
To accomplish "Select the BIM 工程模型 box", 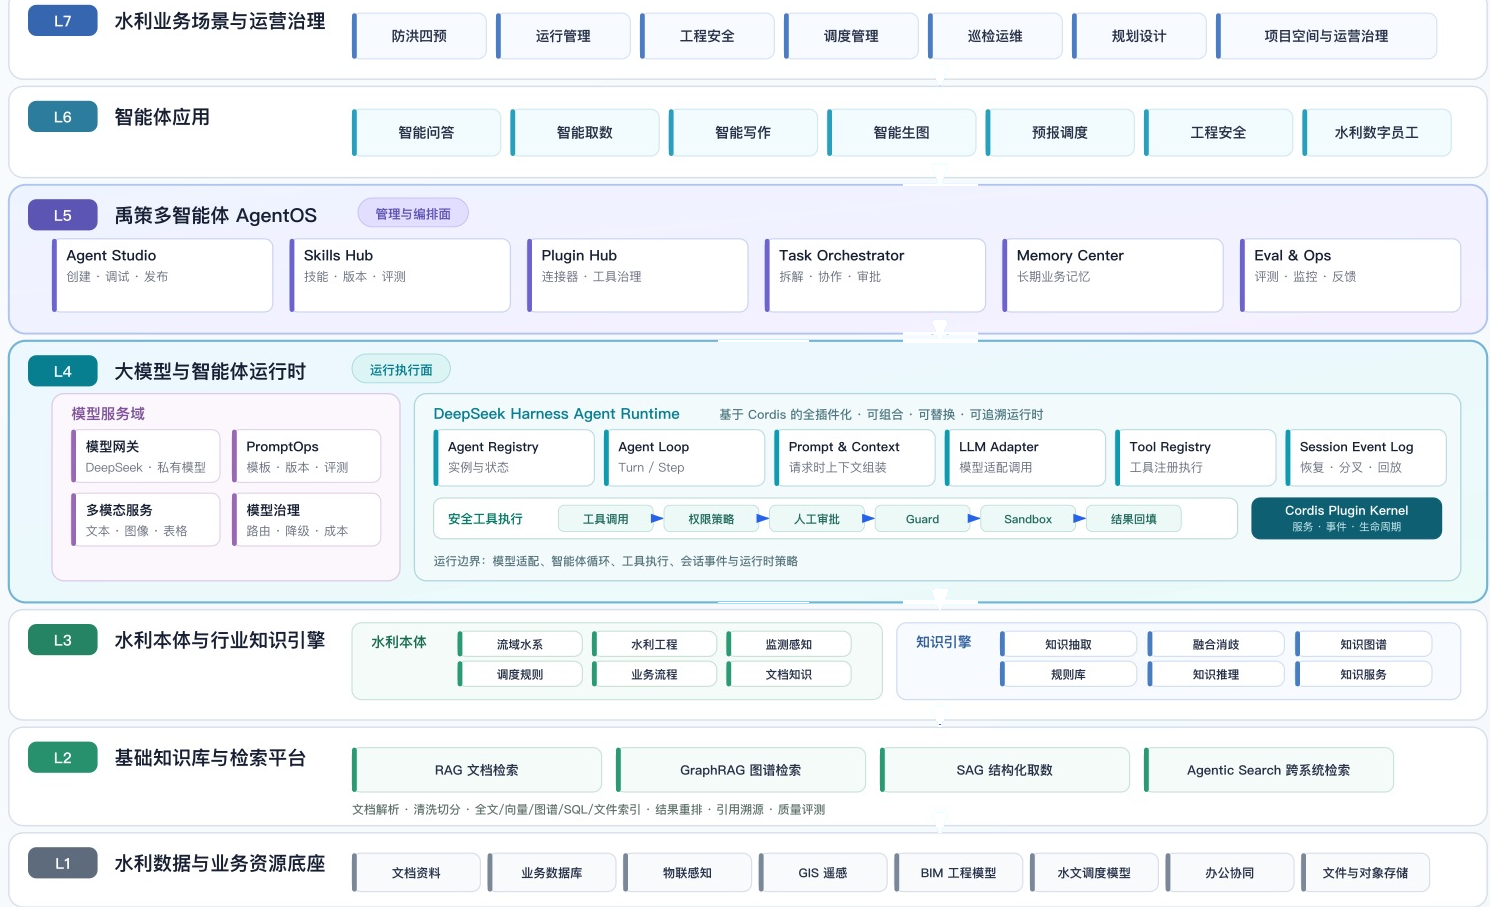I will [x=959, y=873].
